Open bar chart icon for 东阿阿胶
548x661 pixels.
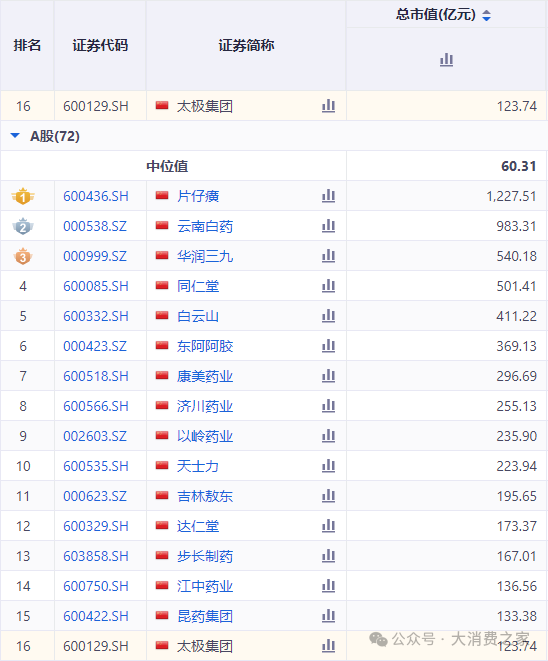[328, 346]
